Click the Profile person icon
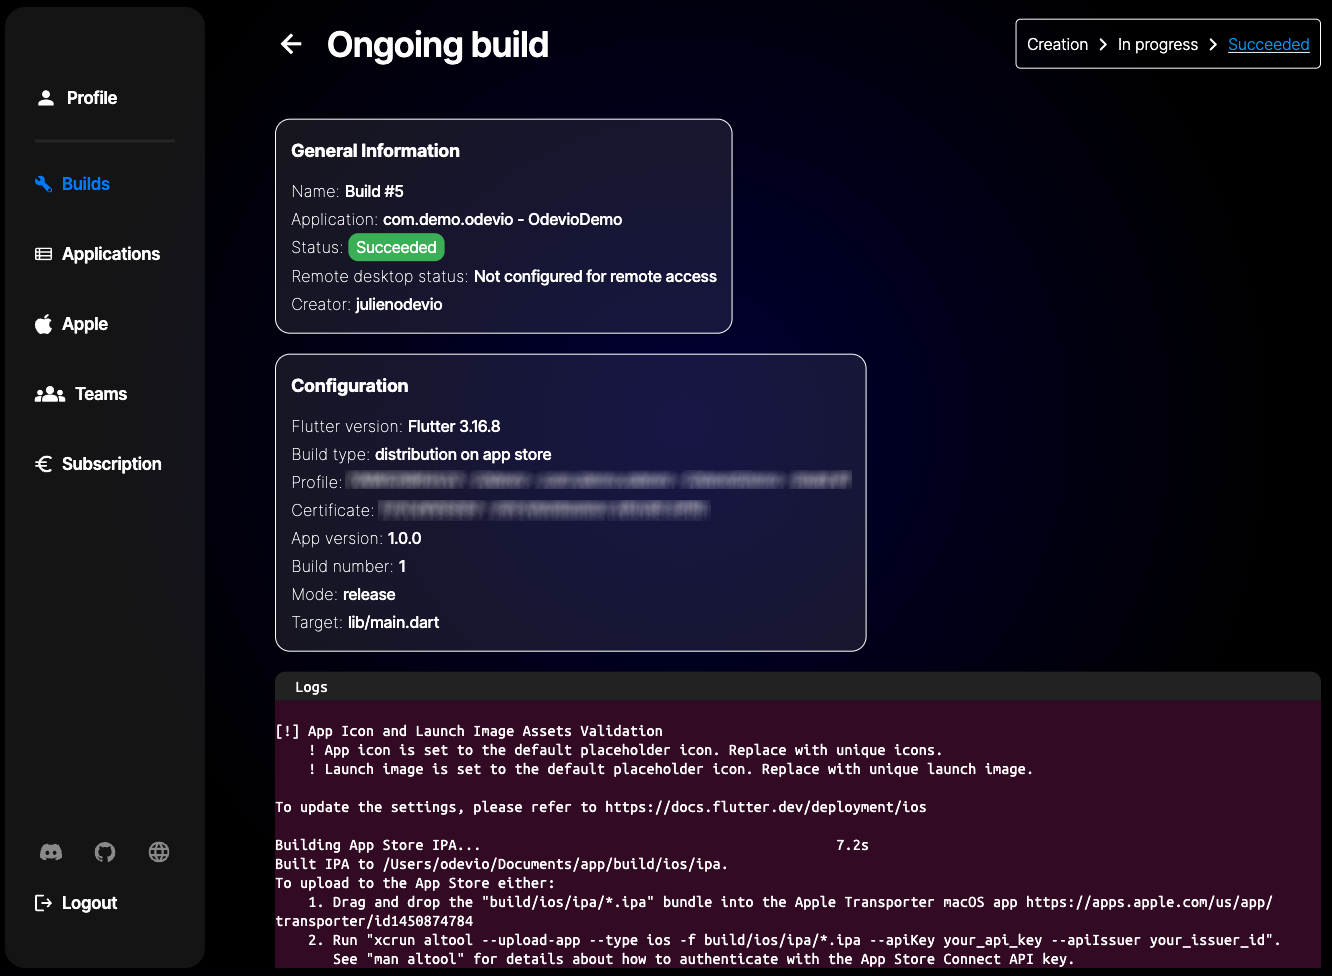Screen dimensions: 1332x976 click(46, 98)
